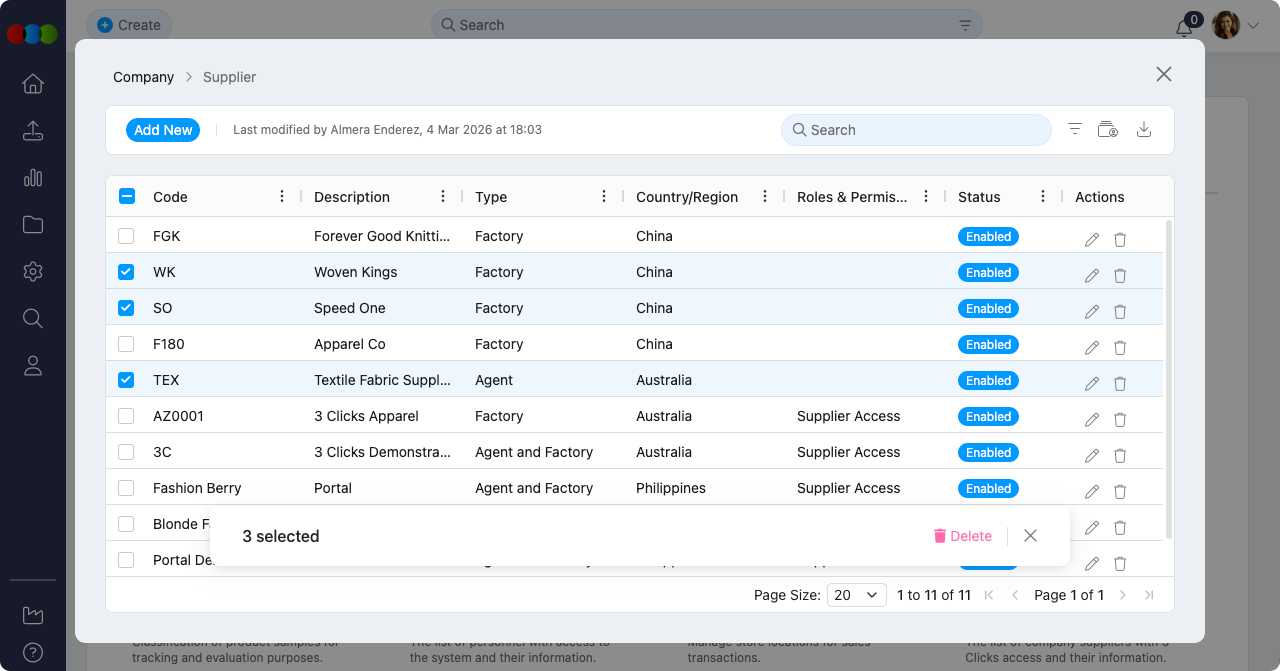Open the Code column menu
The width and height of the screenshot is (1280, 671).
click(x=282, y=197)
